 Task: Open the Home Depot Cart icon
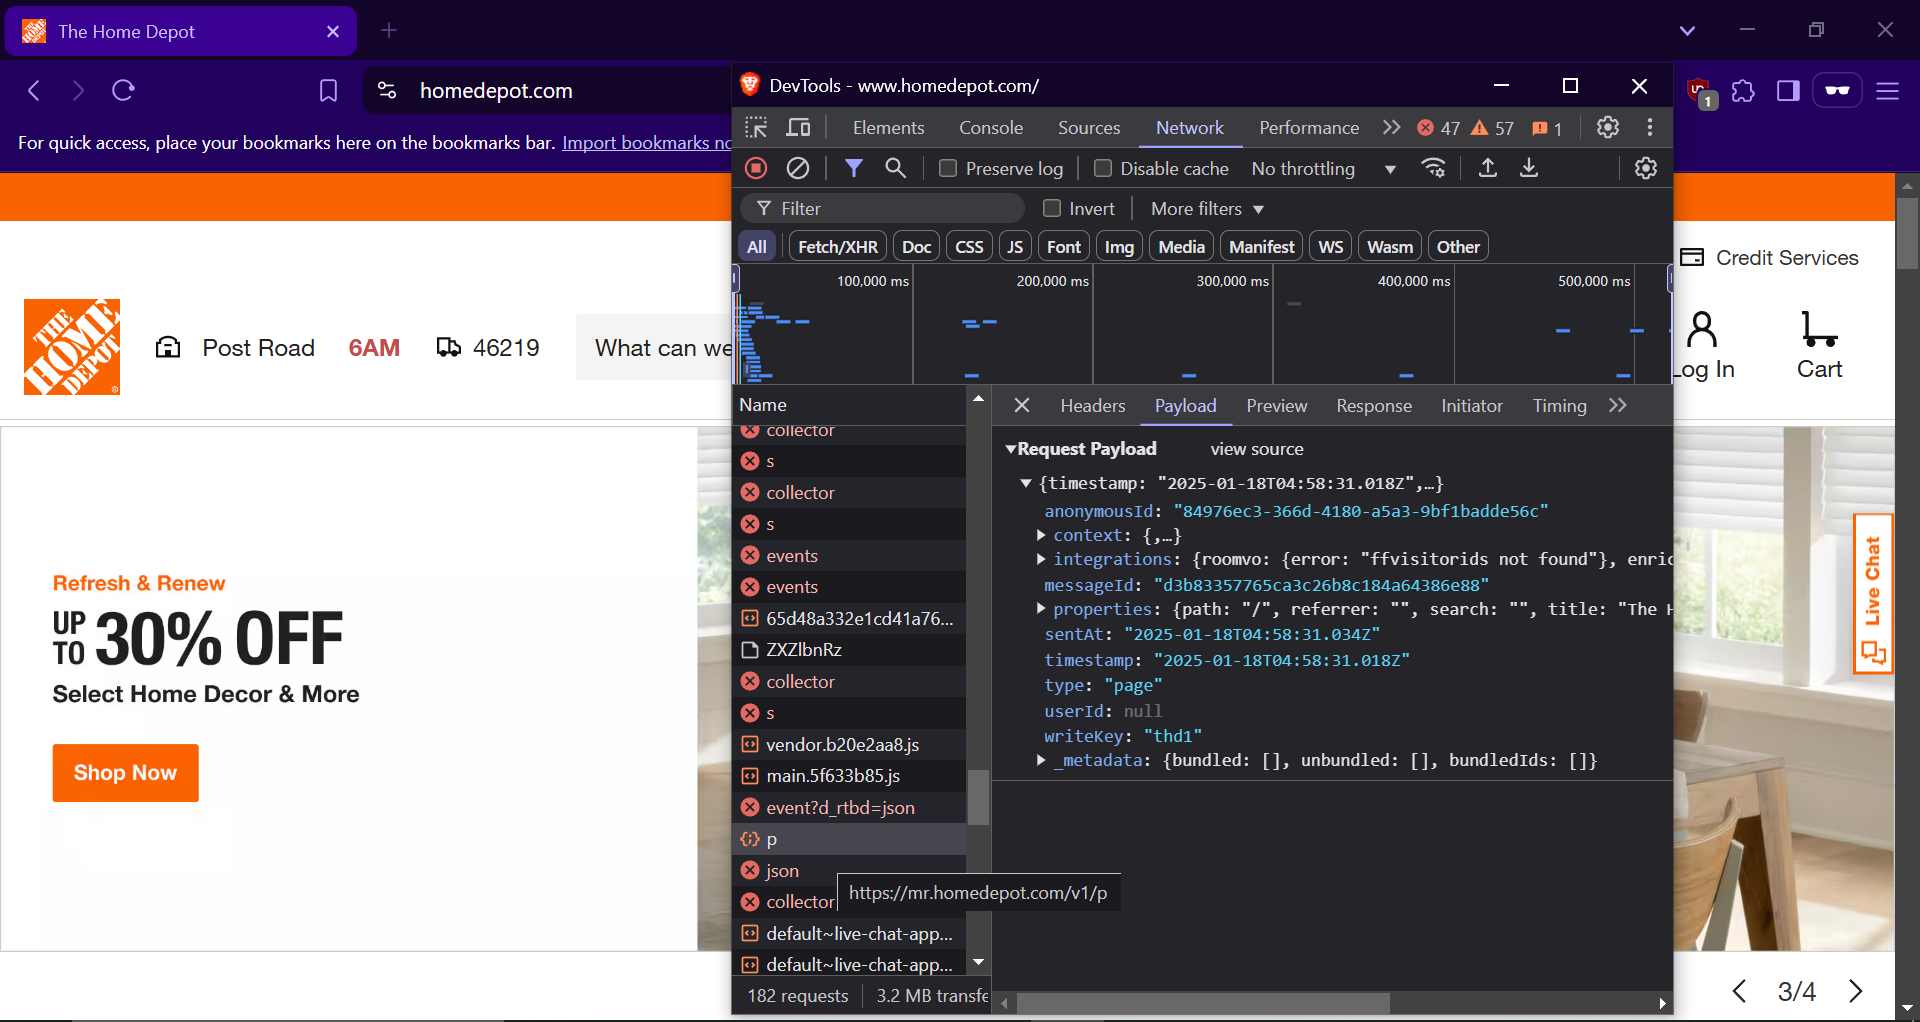coord(1819,345)
